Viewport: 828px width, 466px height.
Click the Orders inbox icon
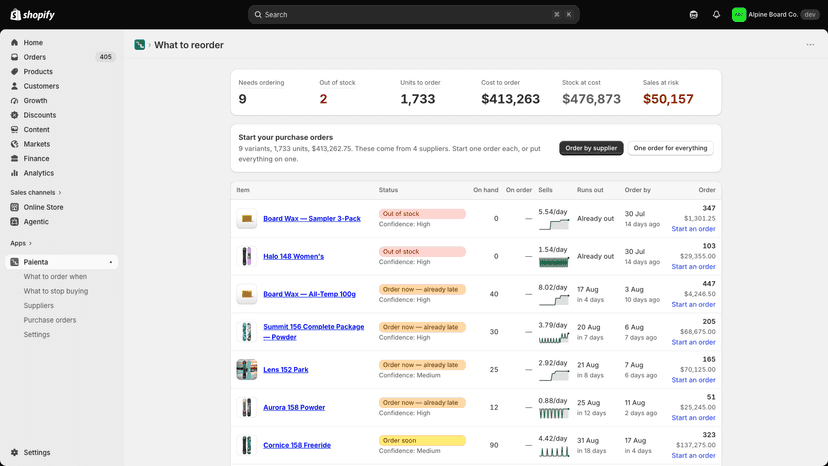(x=14, y=57)
